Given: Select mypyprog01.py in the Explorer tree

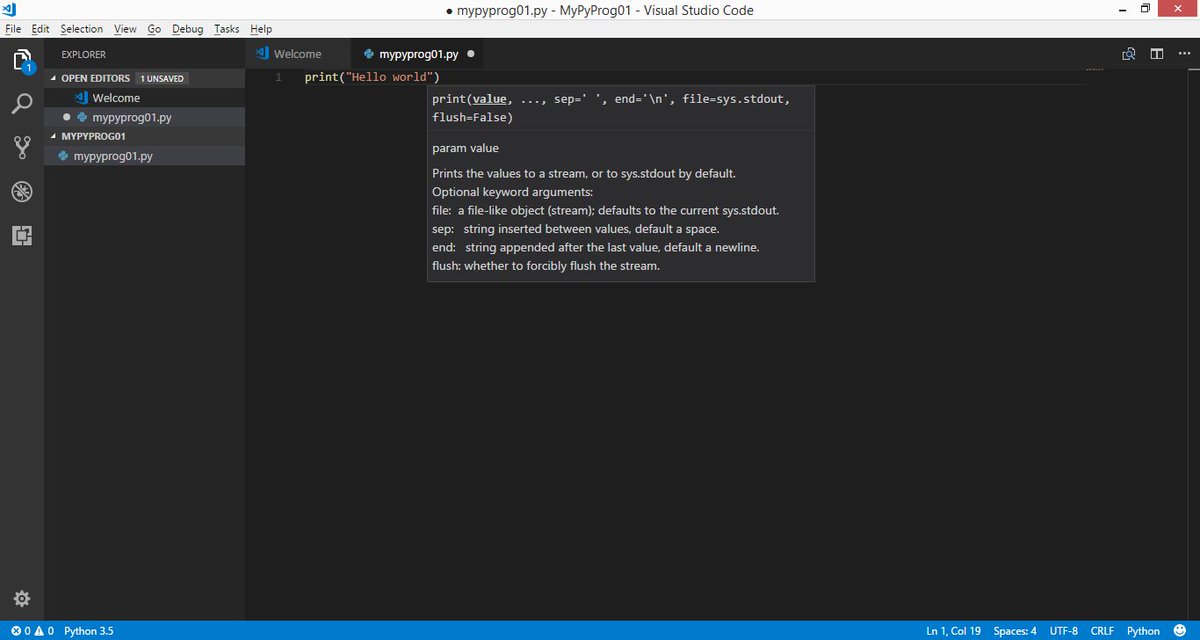Looking at the screenshot, I should 114,156.
